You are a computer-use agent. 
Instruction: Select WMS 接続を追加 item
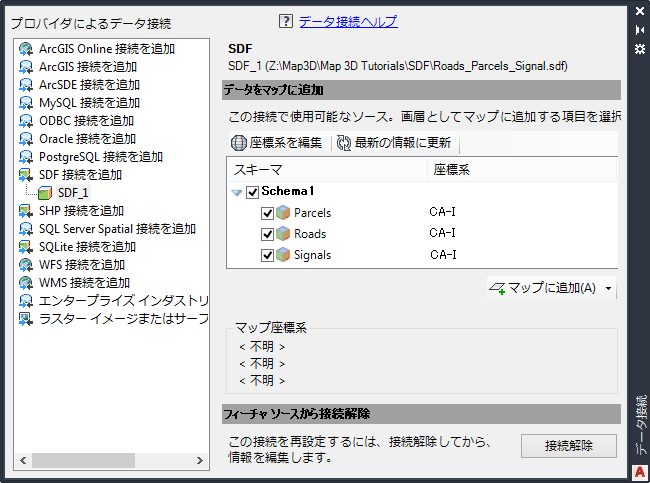coord(84,283)
